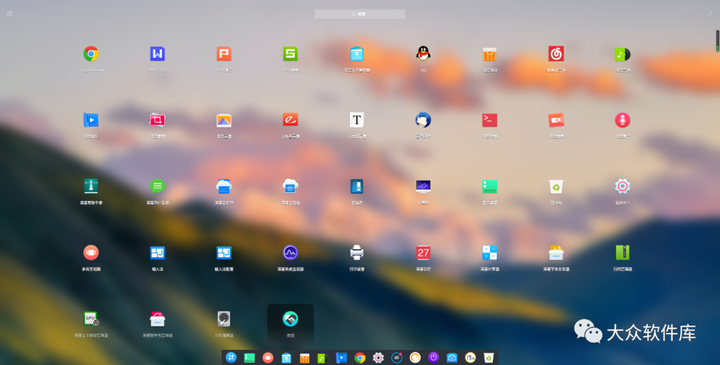Click the launcher search field
Viewport: 720px width, 365px height.
[x=360, y=14]
